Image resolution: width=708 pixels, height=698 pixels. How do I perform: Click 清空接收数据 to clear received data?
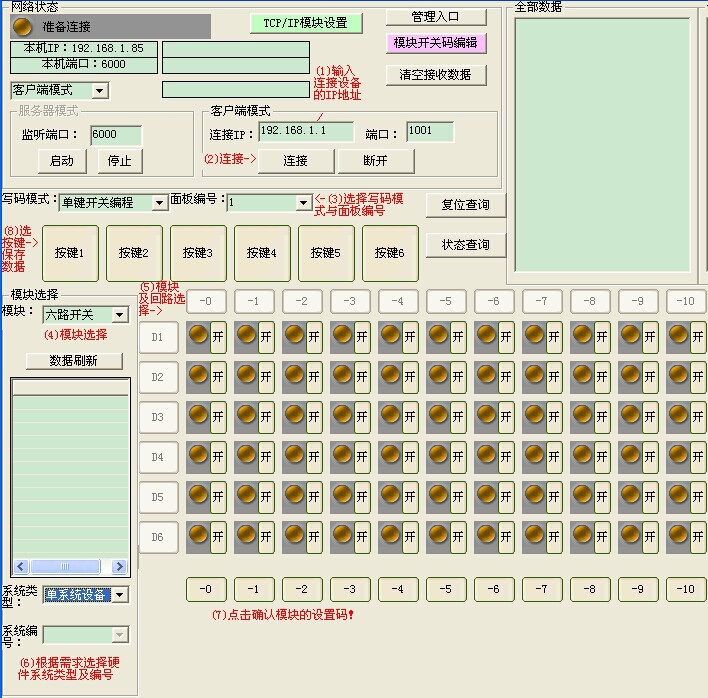coord(436,75)
